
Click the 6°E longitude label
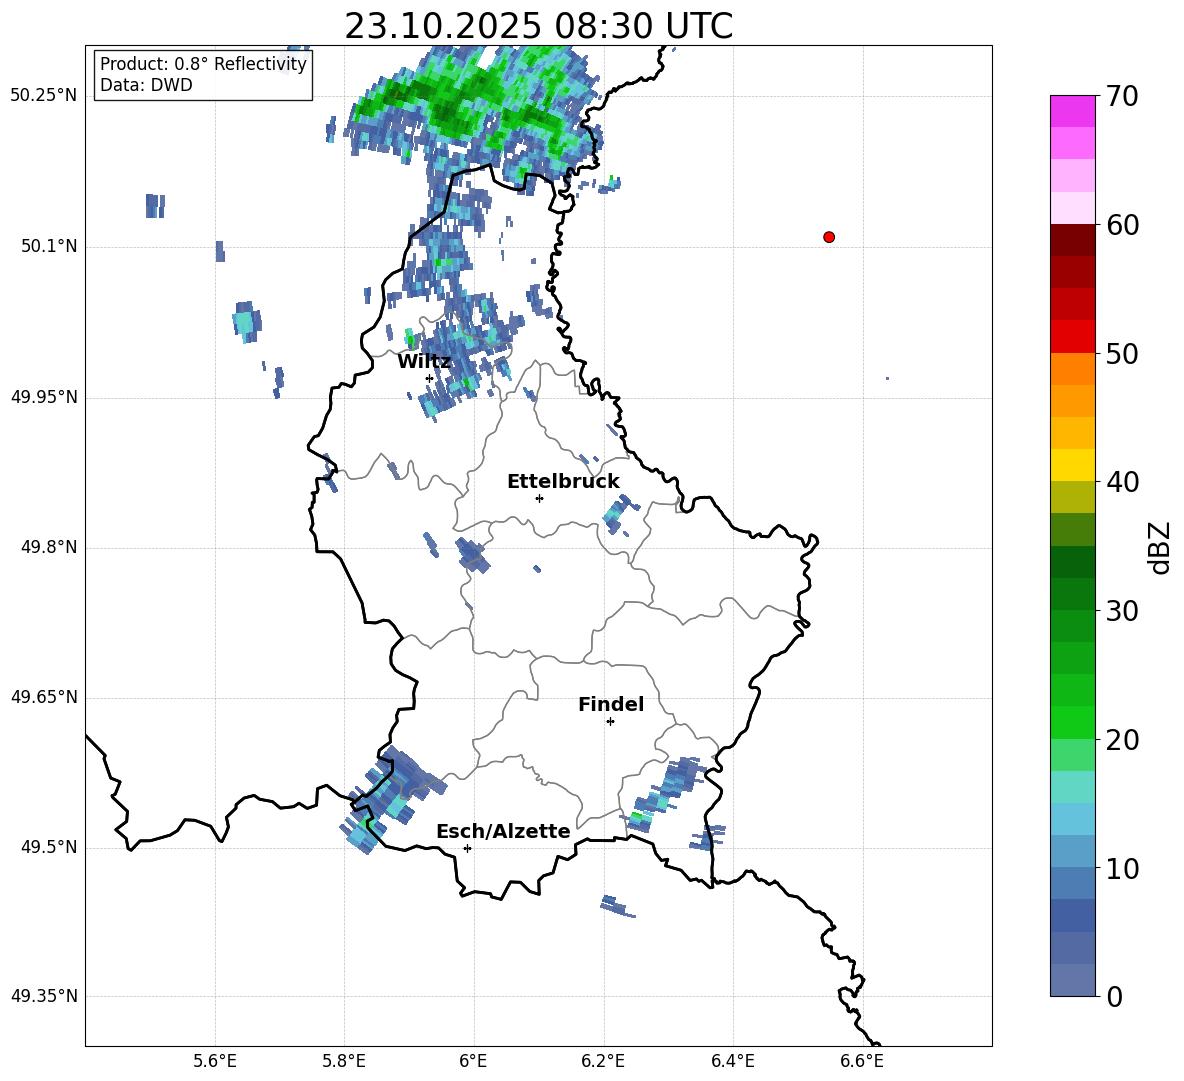(x=473, y=1061)
